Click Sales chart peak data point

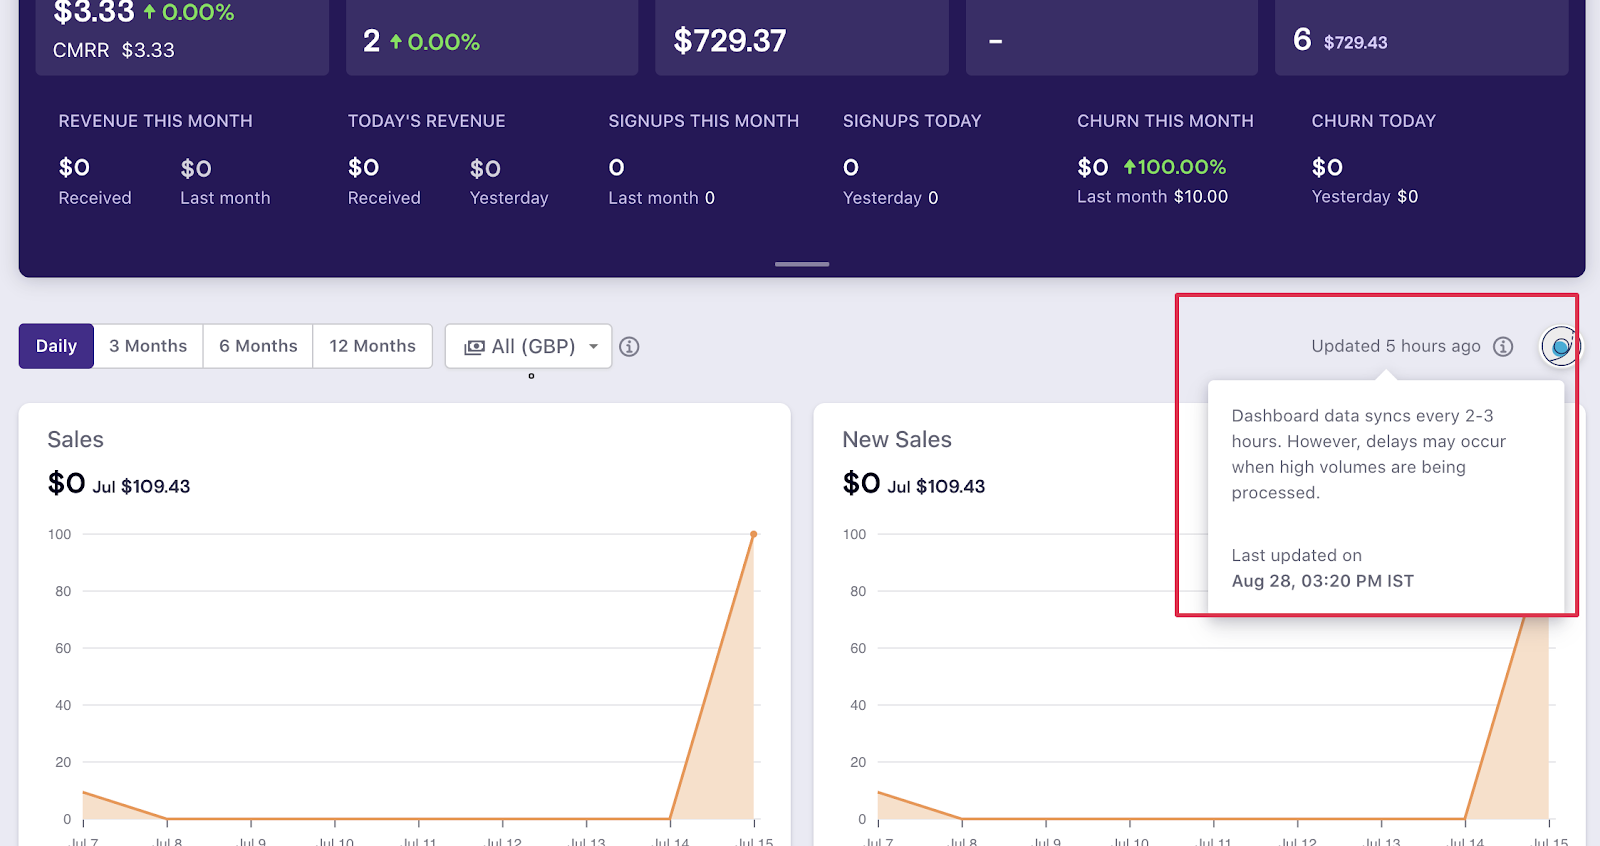tap(753, 534)
